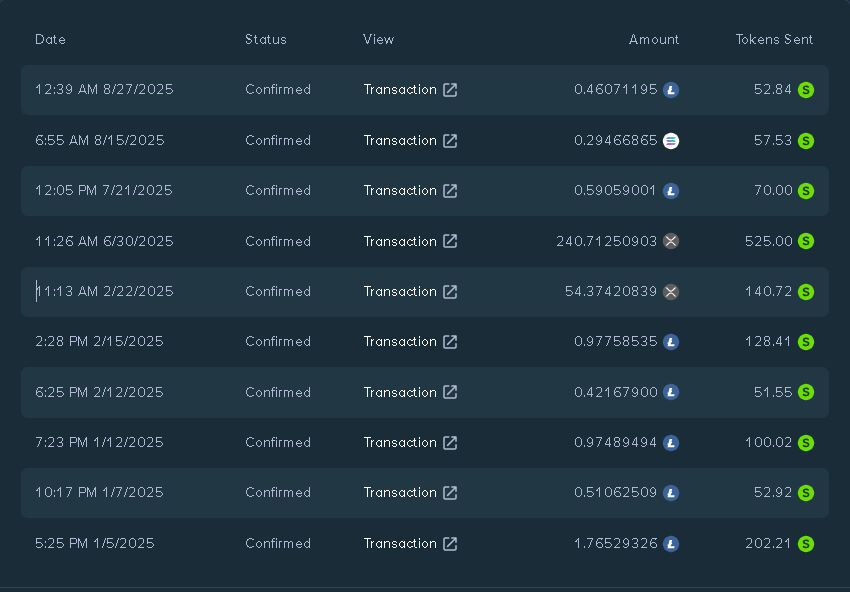The height and width of the screenshot is (592, 850).
Task: Click amount value 0.29466865
Action: (x=616, y=140)
